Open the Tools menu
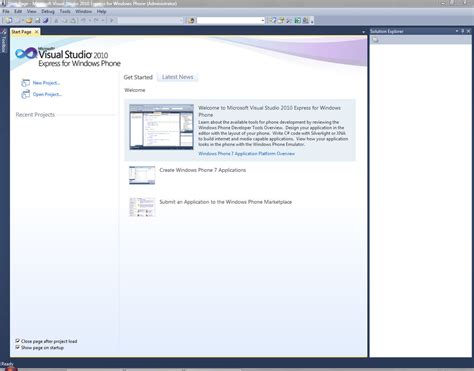474x371 pixels. tap(65, 11)
